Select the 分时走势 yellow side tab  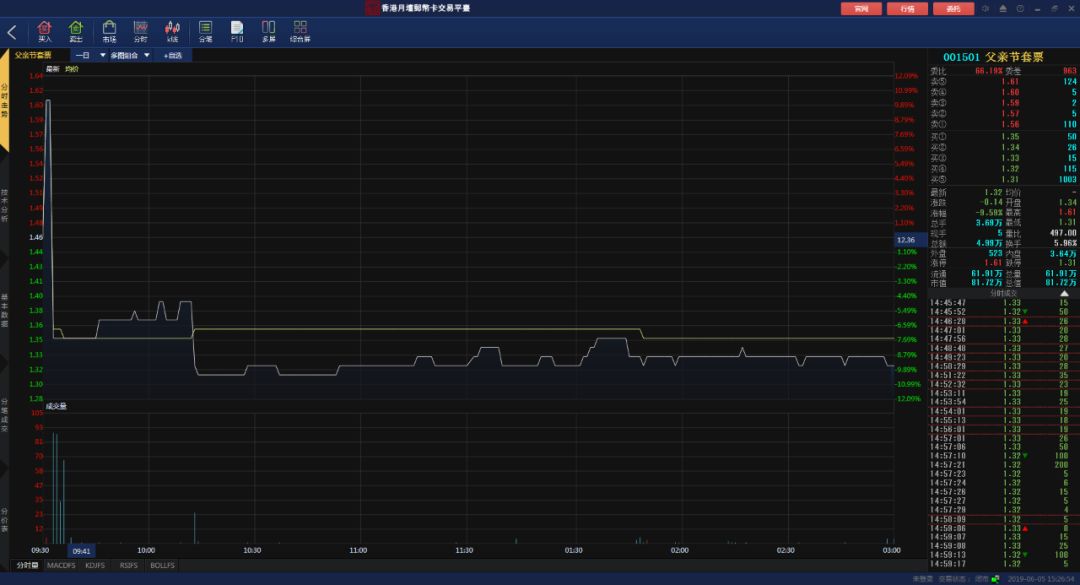(x=4, y=101)
